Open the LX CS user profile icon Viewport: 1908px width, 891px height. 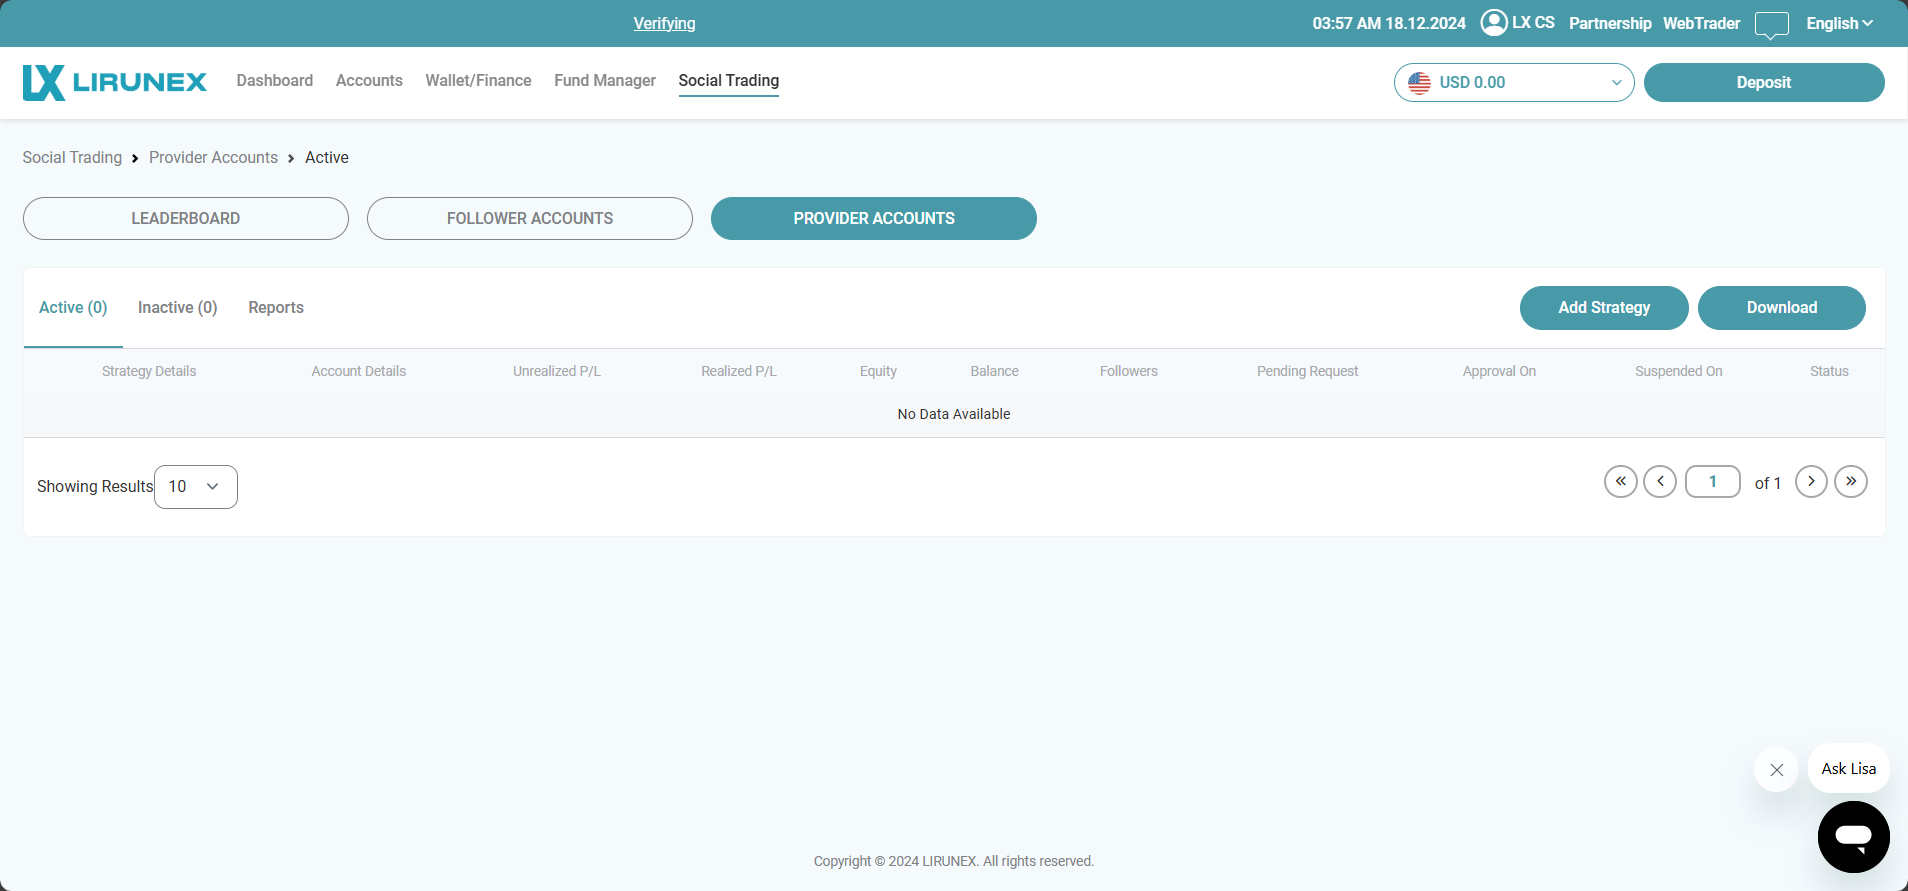coord(1493,22)
